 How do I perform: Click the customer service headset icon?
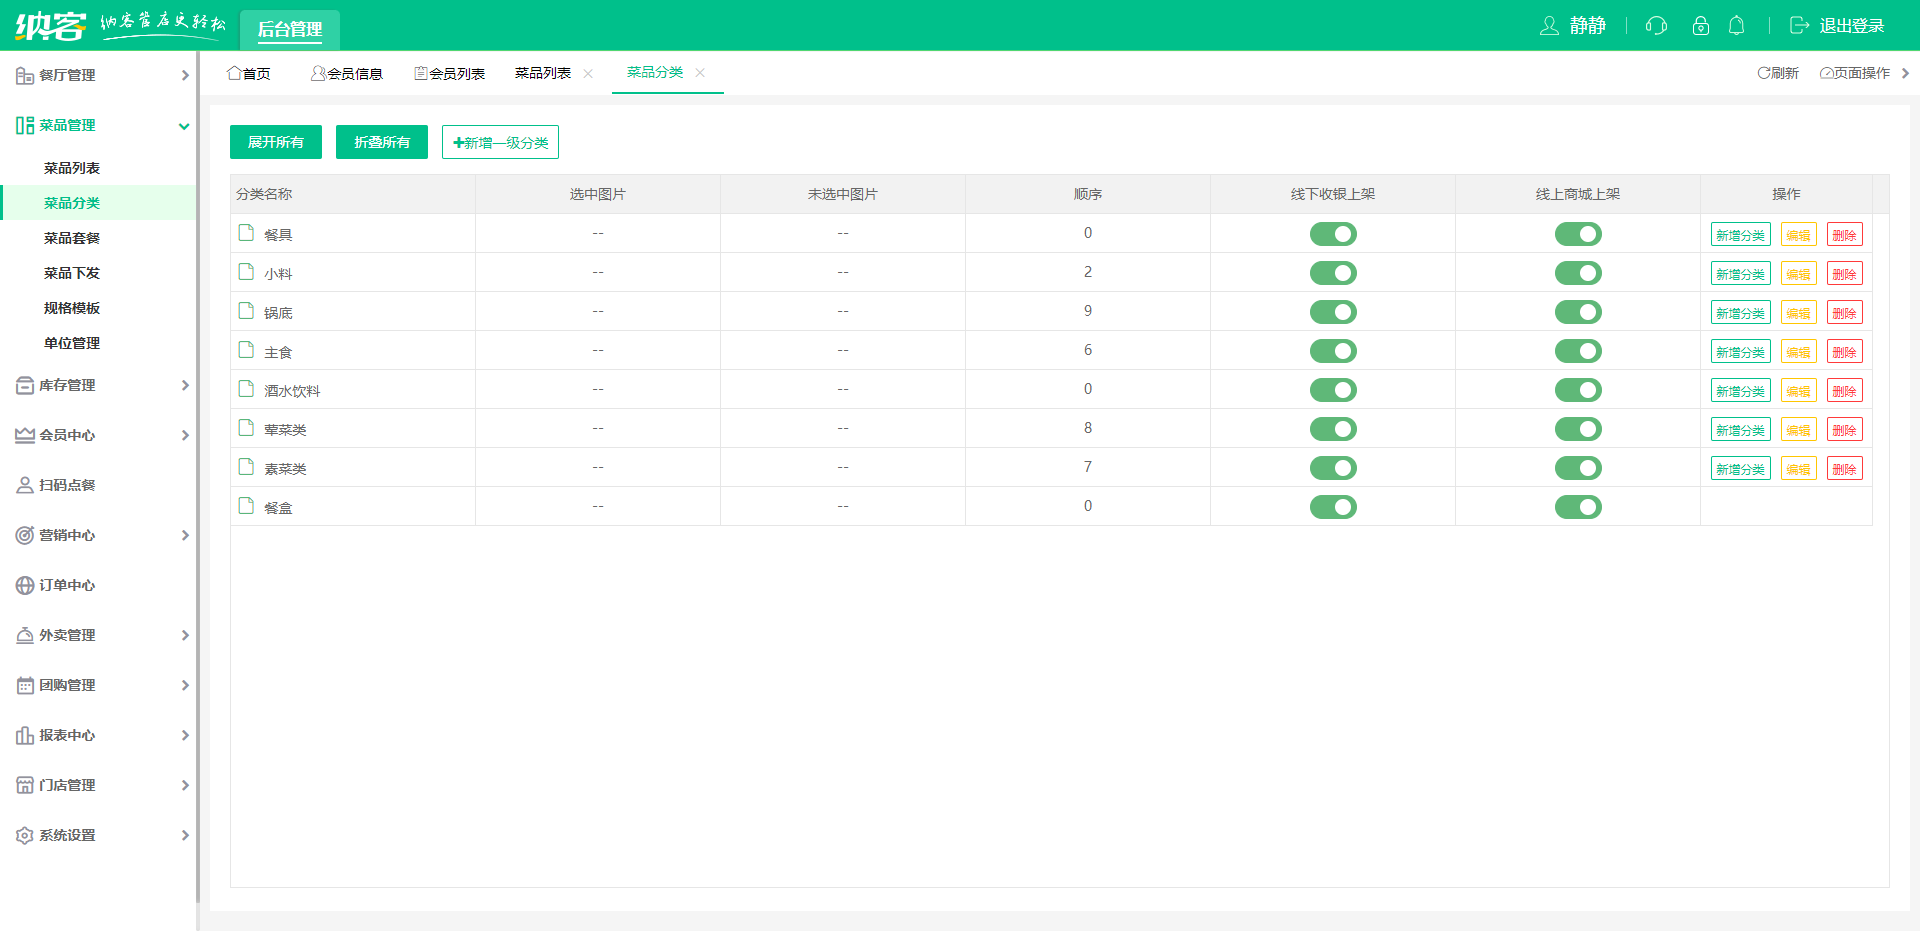coord(1656,26)
